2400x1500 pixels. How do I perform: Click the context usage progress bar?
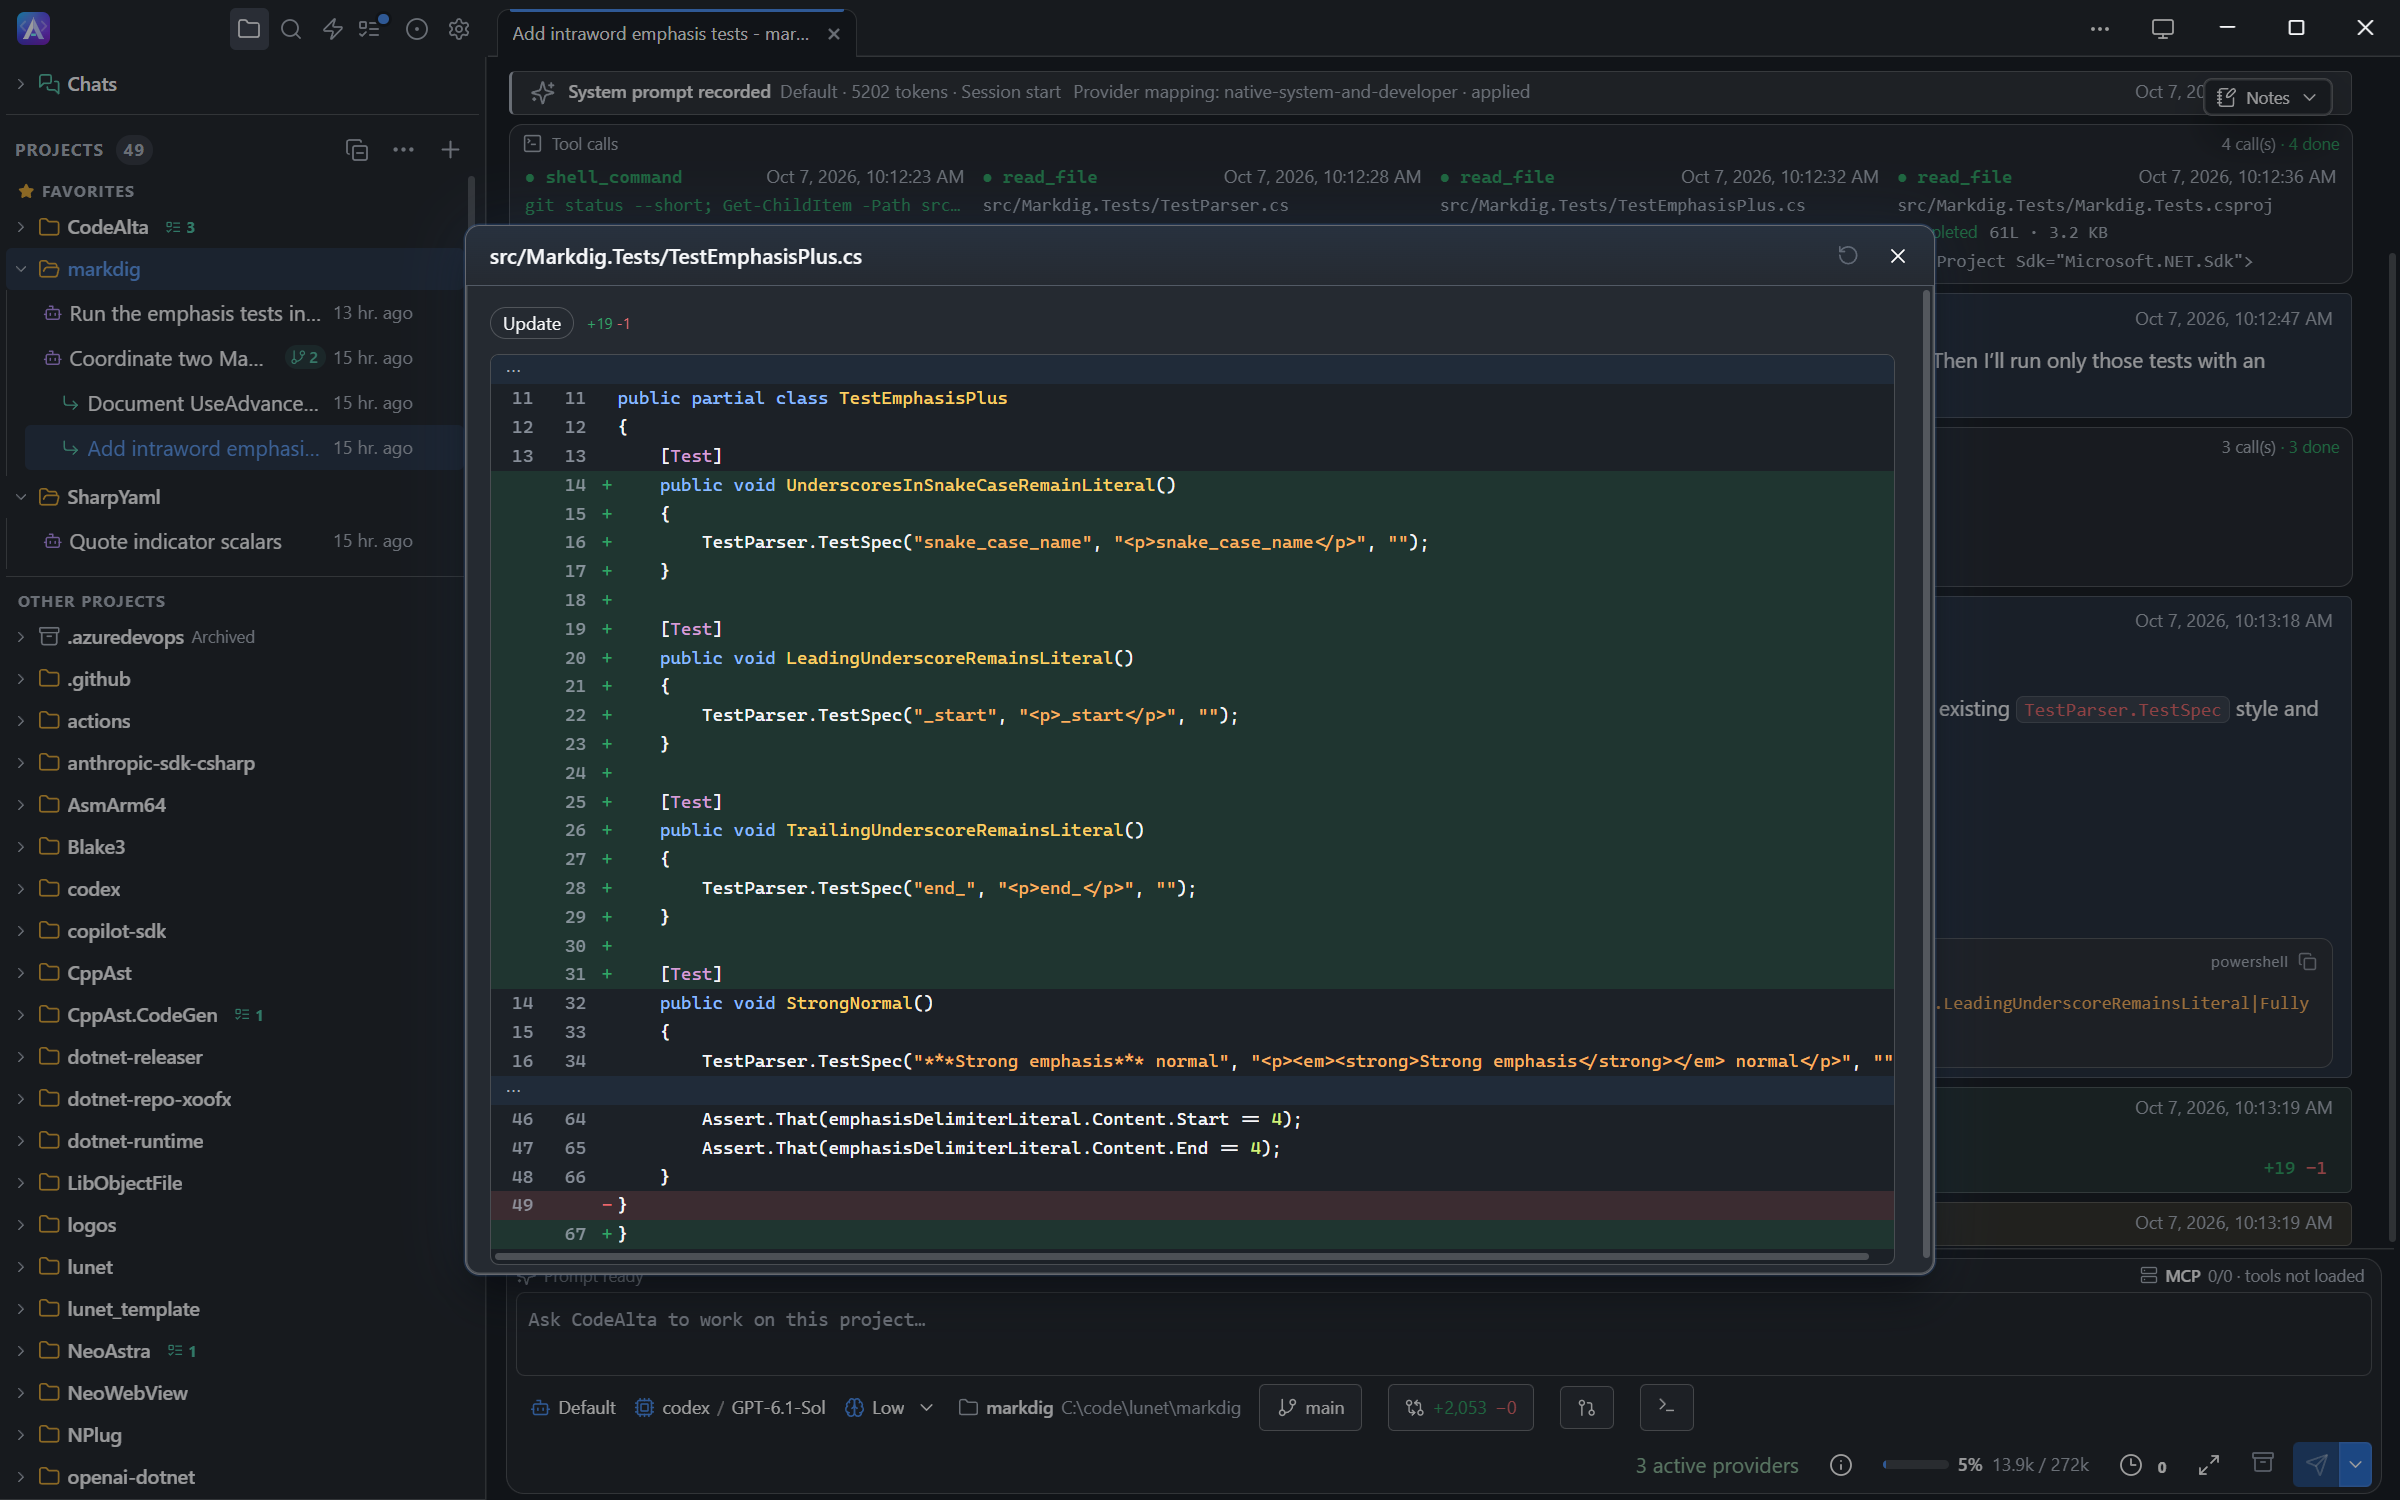[x=1914, y=1465]
